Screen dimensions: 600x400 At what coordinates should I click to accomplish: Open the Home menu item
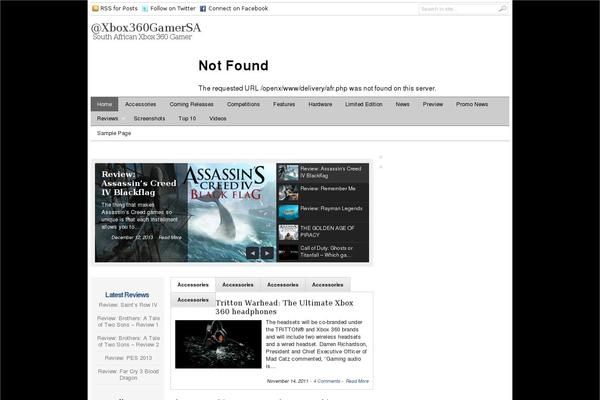pyautogui.click(x=104, y=104)
